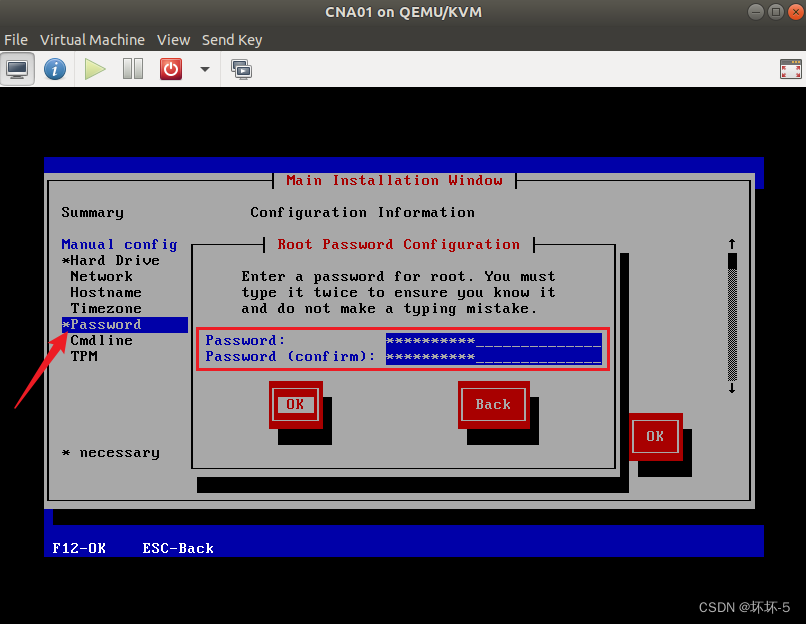Open the Send Key menu
The image size is (806, 624).
(231, 40)
